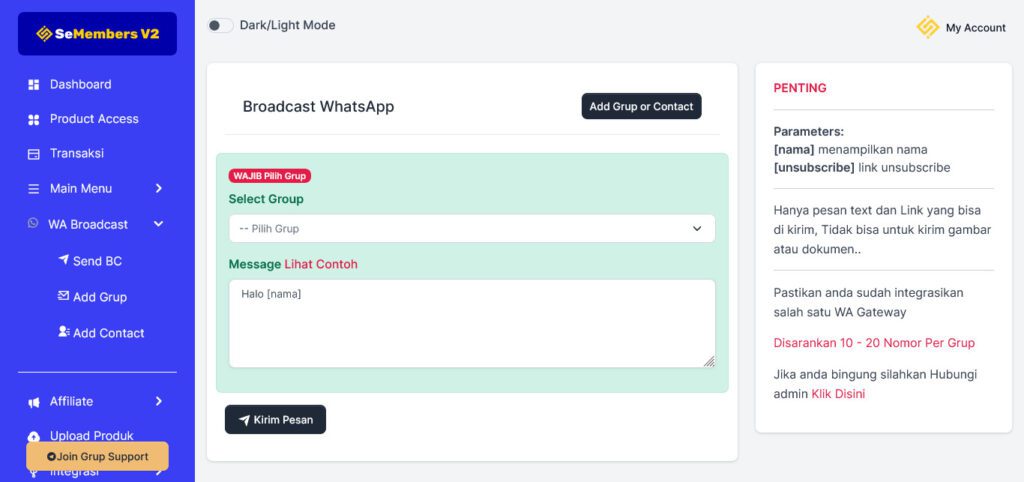
Task: Click the Affiliate megaphone icon
Action: [x=33, y=402]
